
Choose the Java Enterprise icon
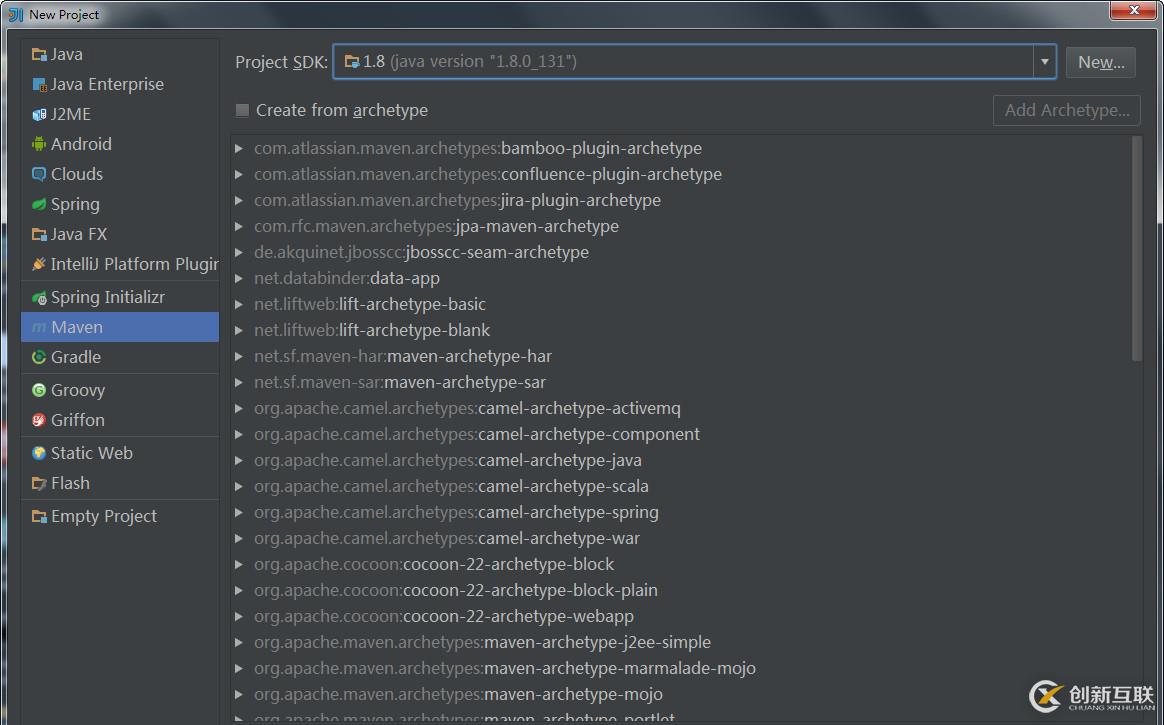(x=39, y=85)
